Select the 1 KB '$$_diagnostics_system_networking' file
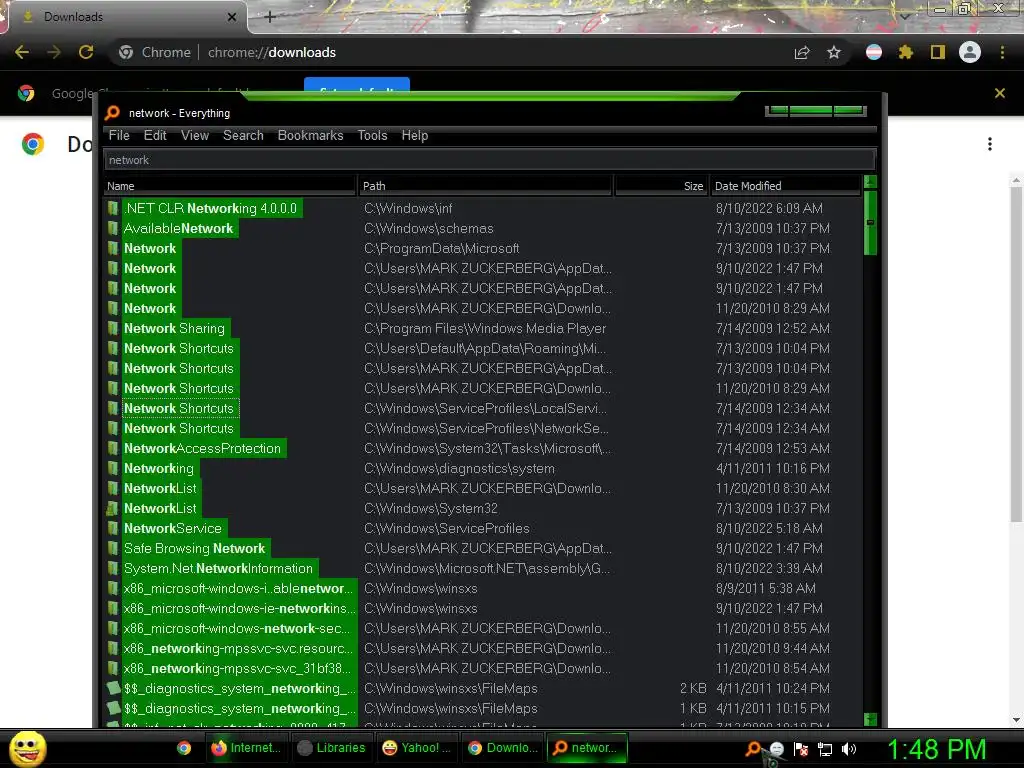 coord(239,709)
